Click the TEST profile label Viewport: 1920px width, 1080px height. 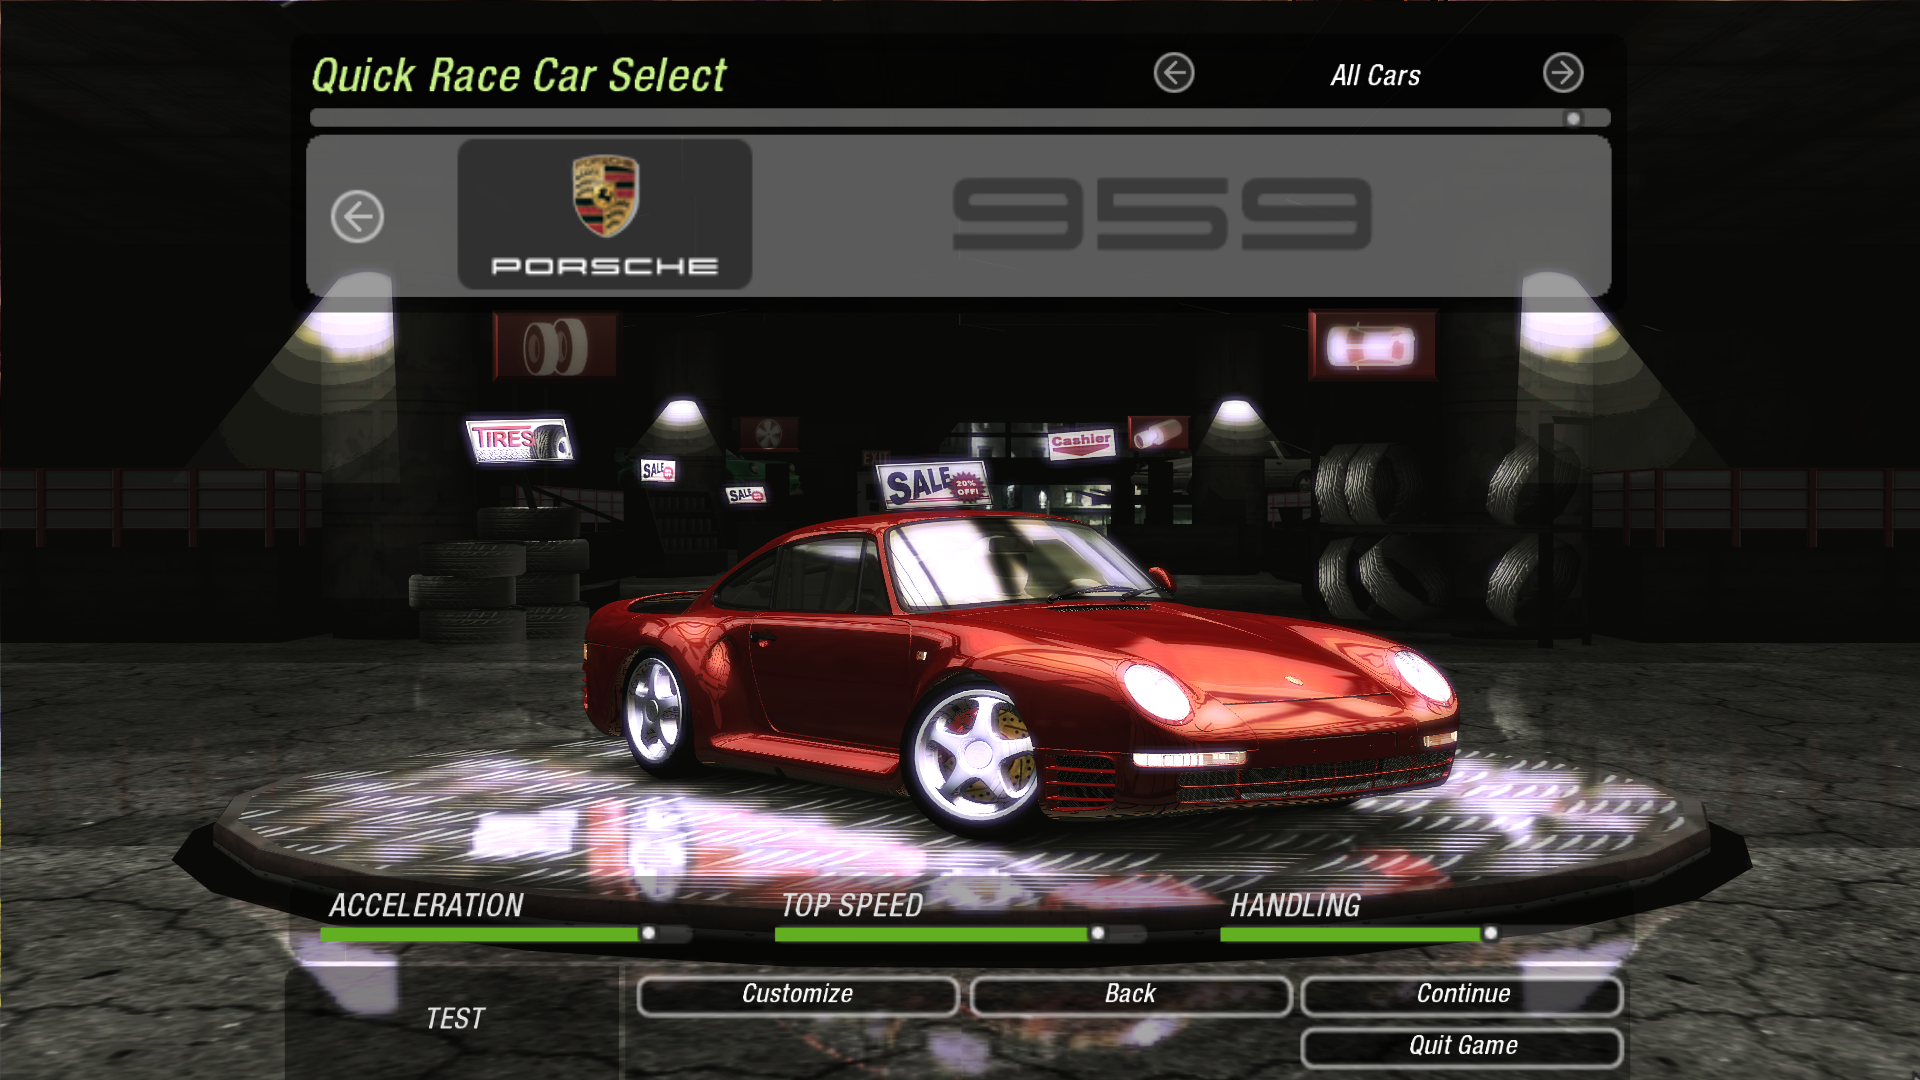(455, 1019)
